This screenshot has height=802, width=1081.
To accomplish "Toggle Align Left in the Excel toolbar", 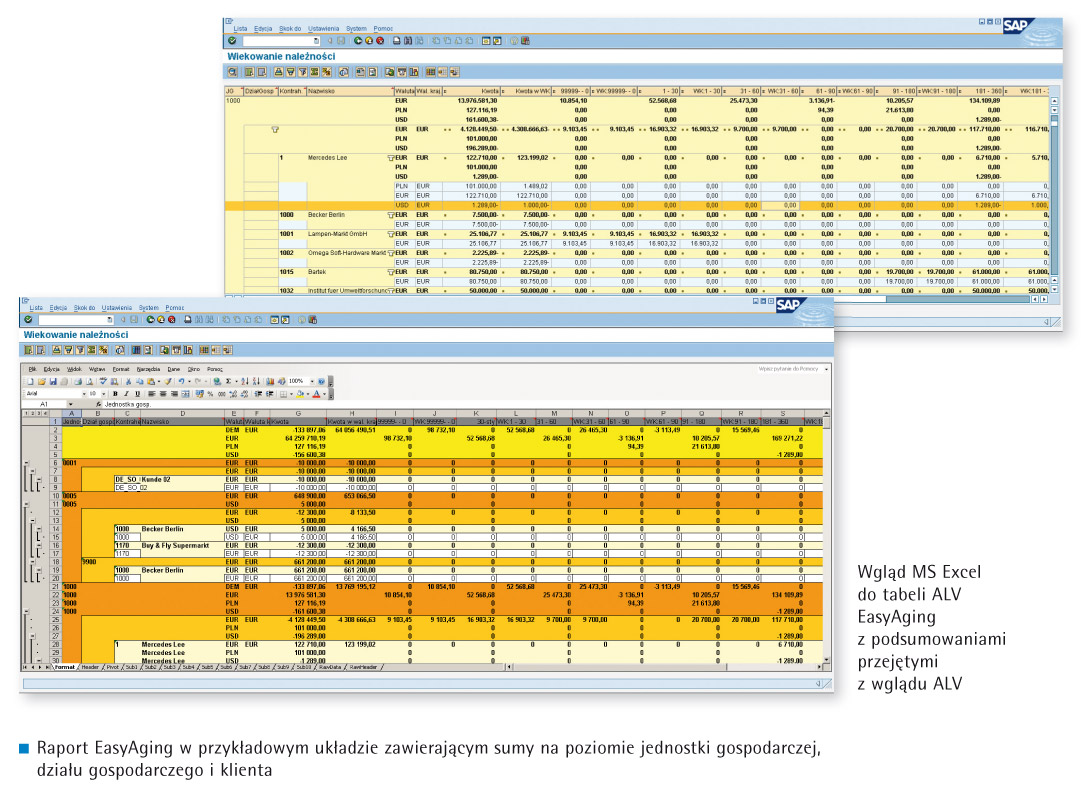I will tap(152, 394).
